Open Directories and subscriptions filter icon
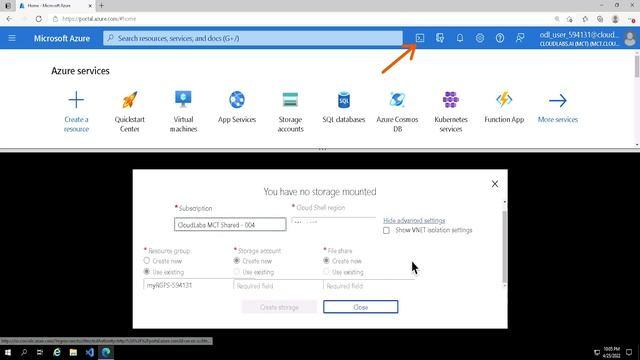 440,38
